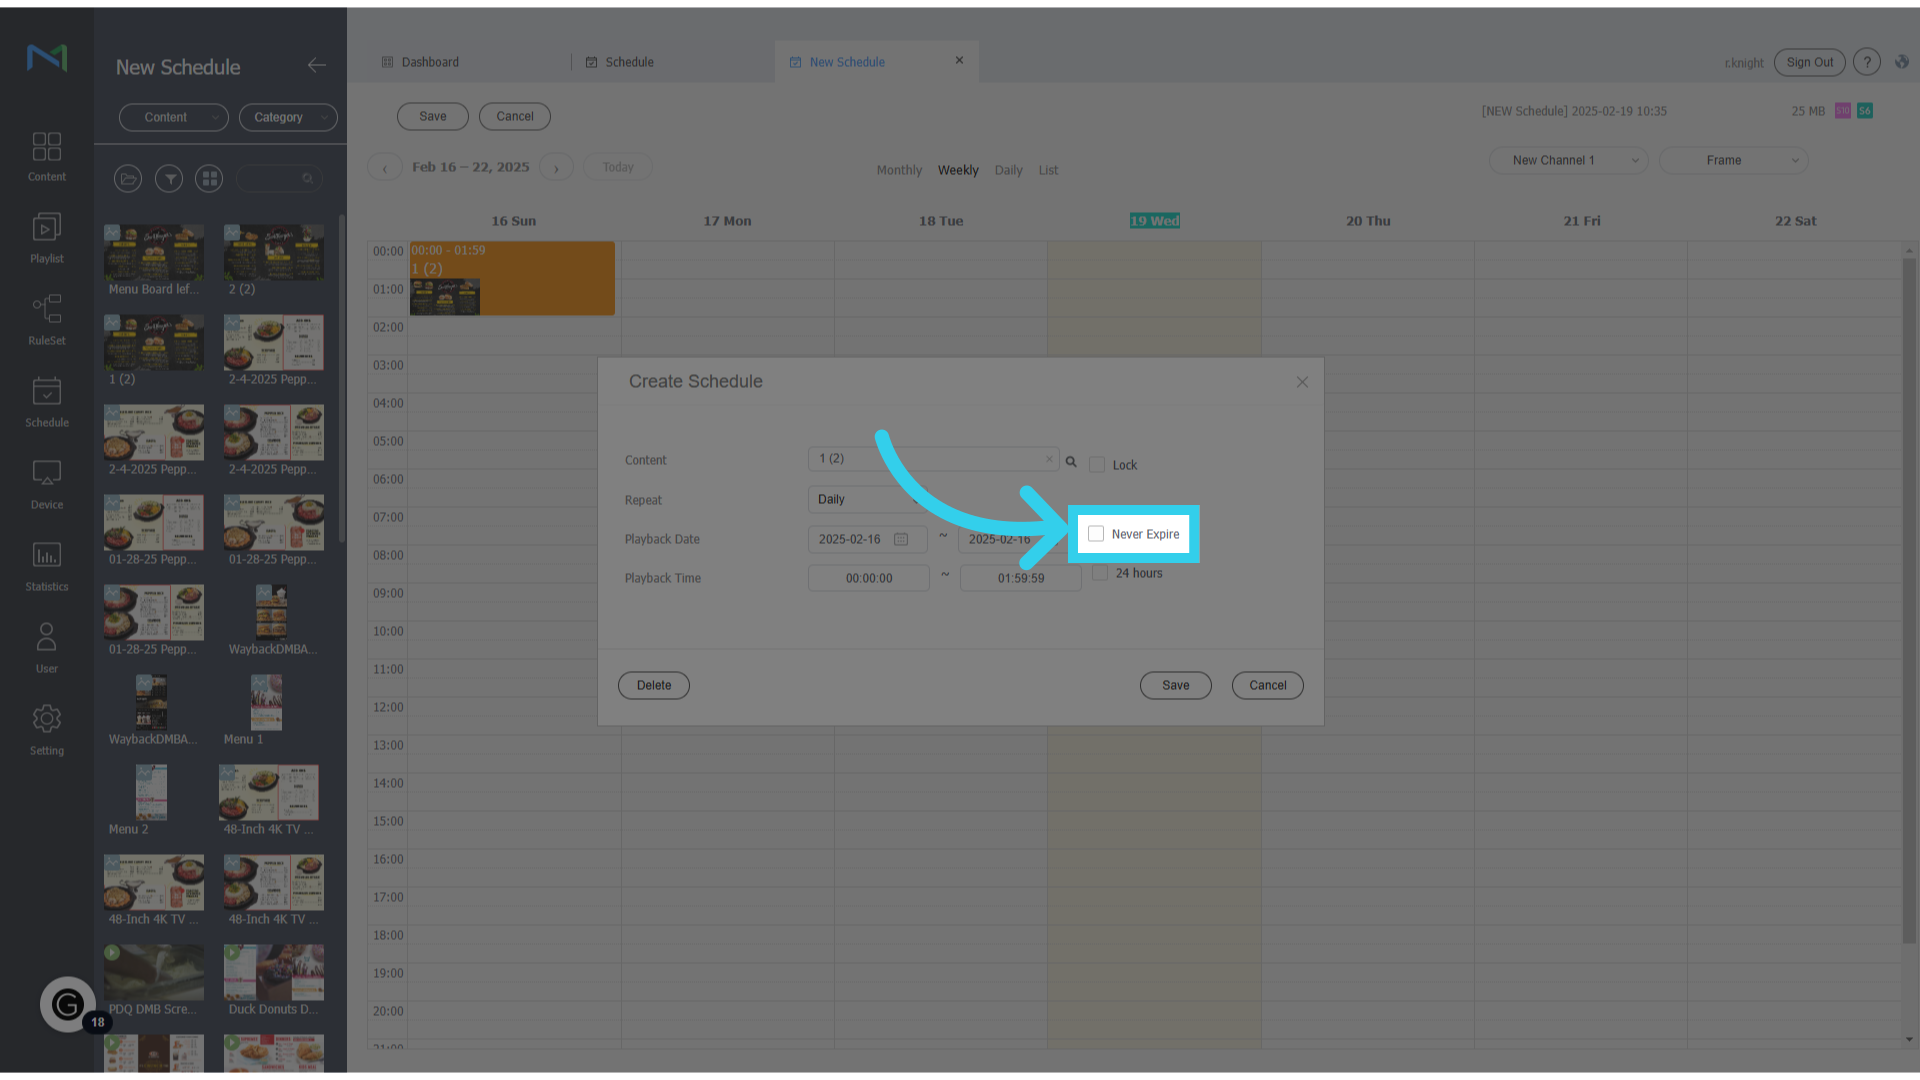Switch calendar to Daily view
Image resolution: width=1920 pixels, height=1080 pixels.
(x=1008, y=170)
